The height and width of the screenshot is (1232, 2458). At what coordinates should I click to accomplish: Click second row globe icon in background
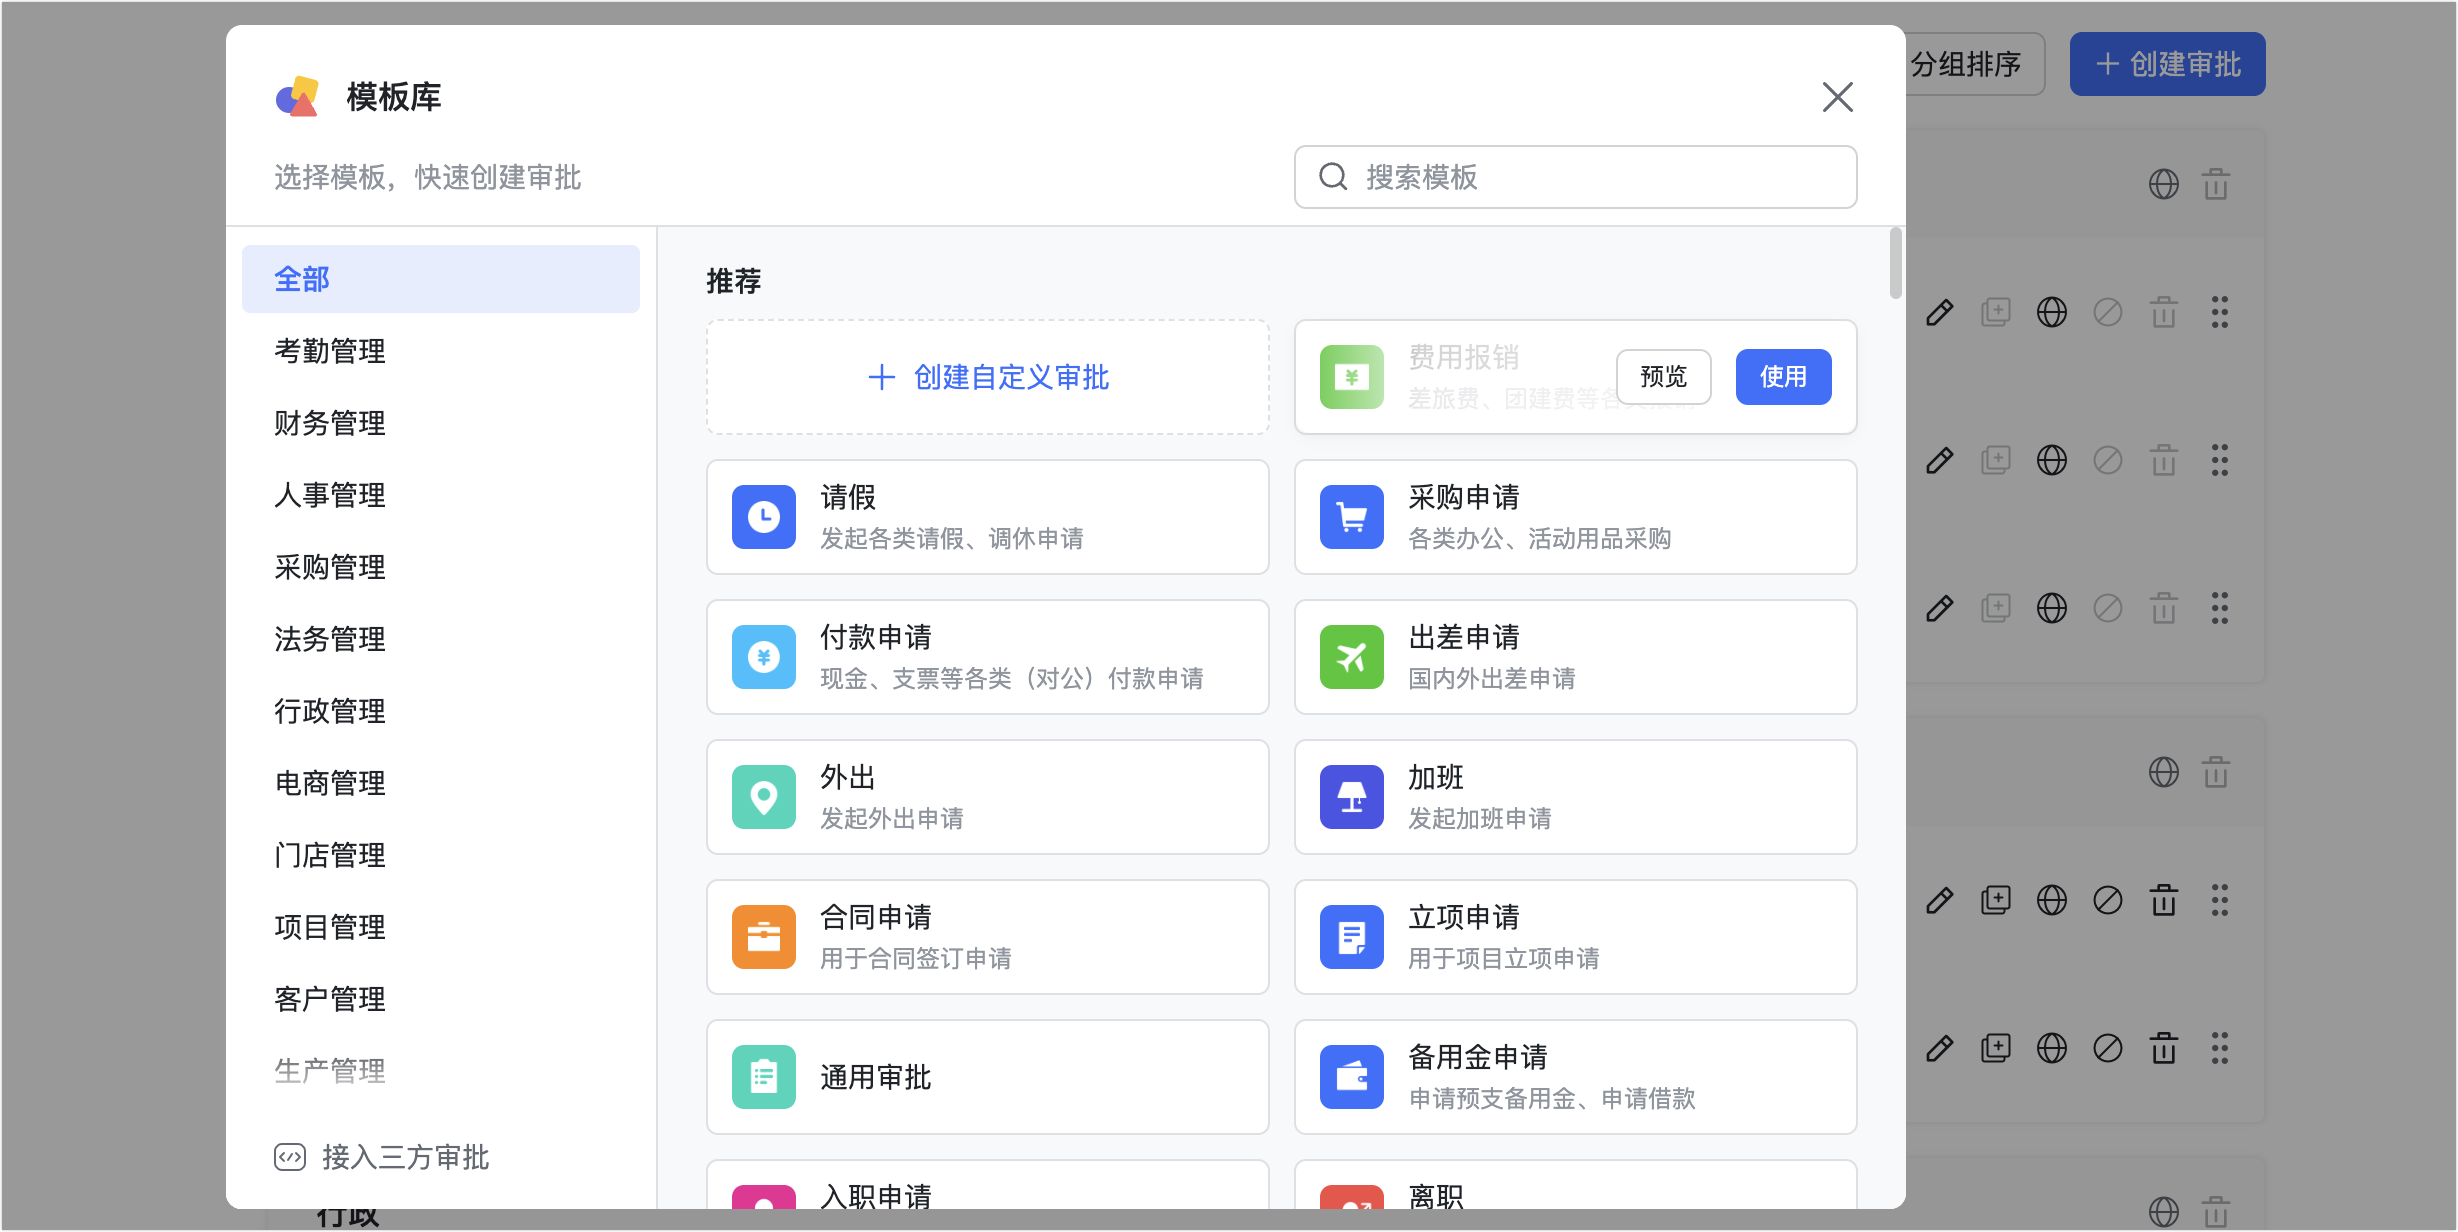tap(2051, 461)
